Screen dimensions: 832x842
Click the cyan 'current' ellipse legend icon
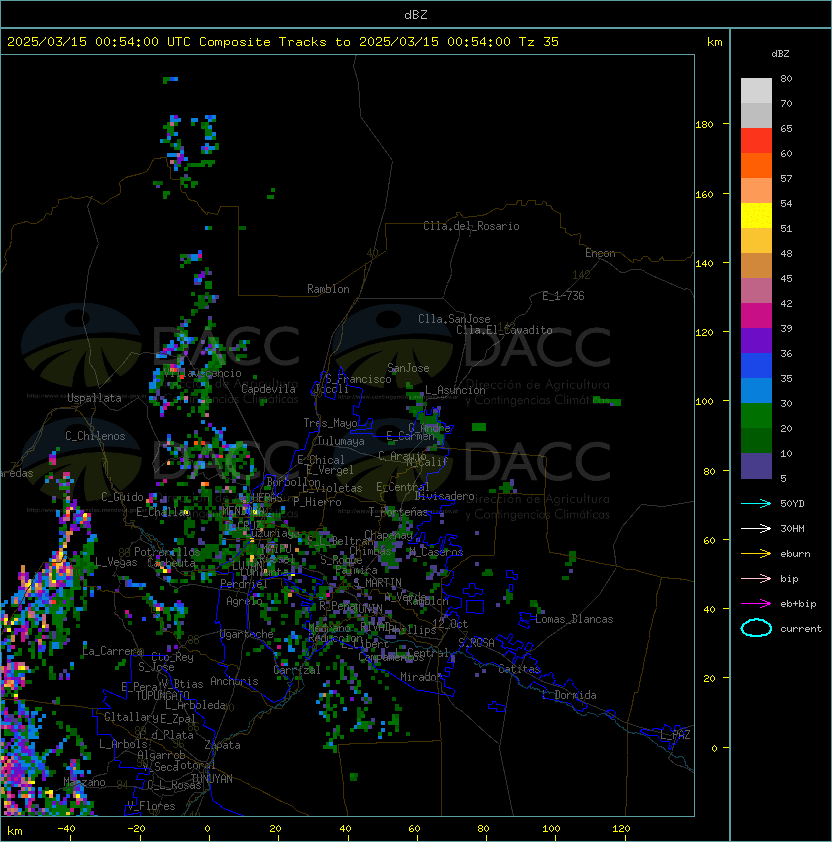(756, 628)
